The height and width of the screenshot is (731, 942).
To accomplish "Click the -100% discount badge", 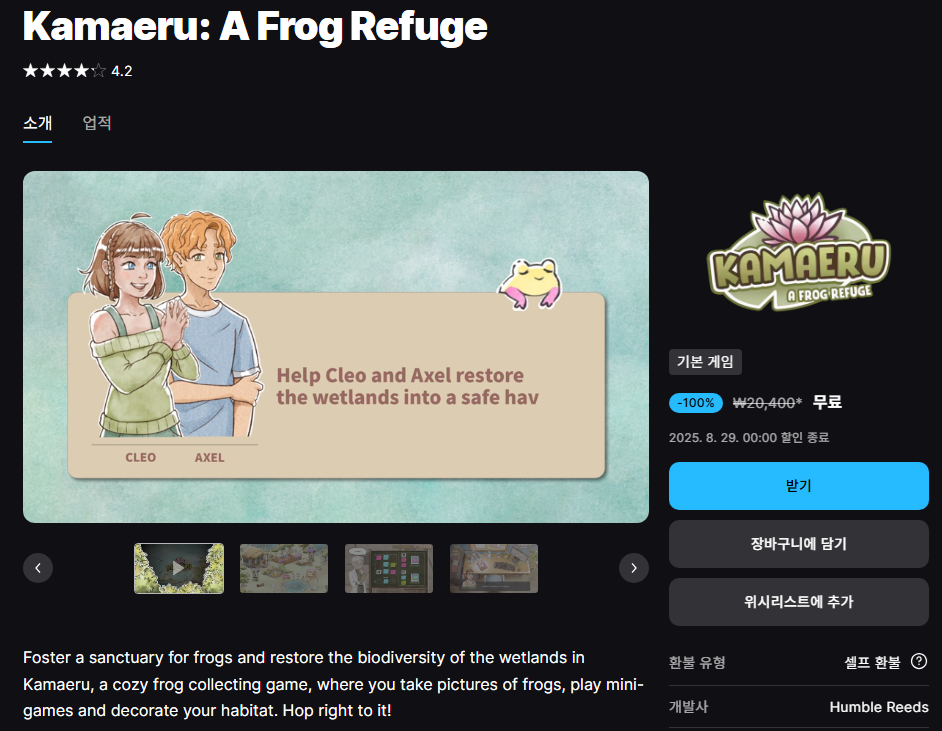I will coord(696,402).
